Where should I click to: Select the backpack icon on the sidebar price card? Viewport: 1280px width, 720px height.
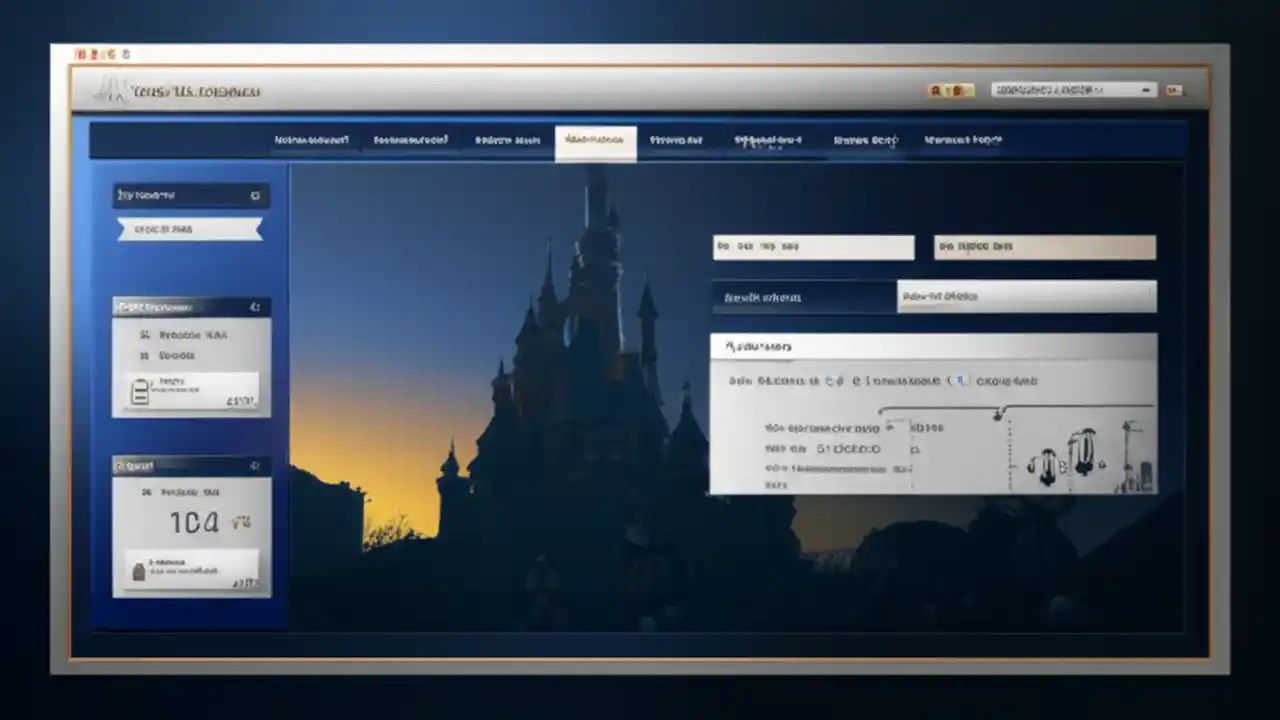(x=139, y=392)
